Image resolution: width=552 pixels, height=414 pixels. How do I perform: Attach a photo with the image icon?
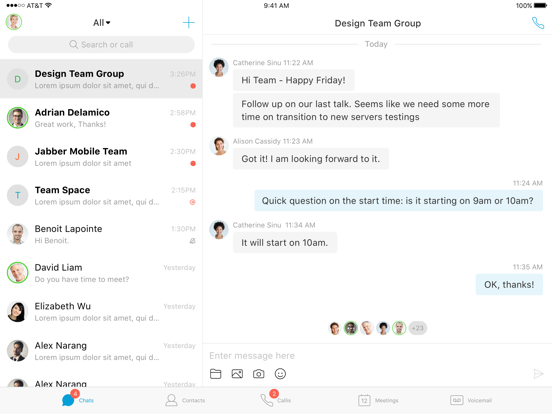[x=237, y=374]
